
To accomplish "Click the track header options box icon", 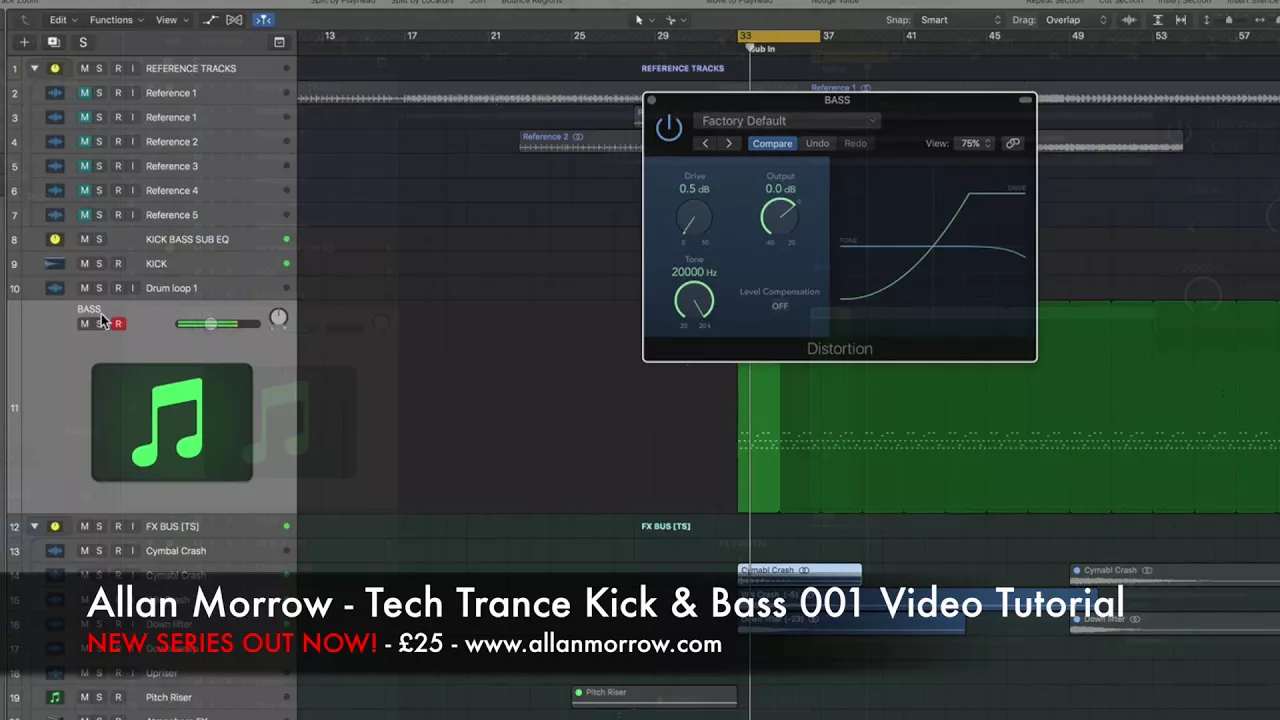I will (x=279, y=42).
